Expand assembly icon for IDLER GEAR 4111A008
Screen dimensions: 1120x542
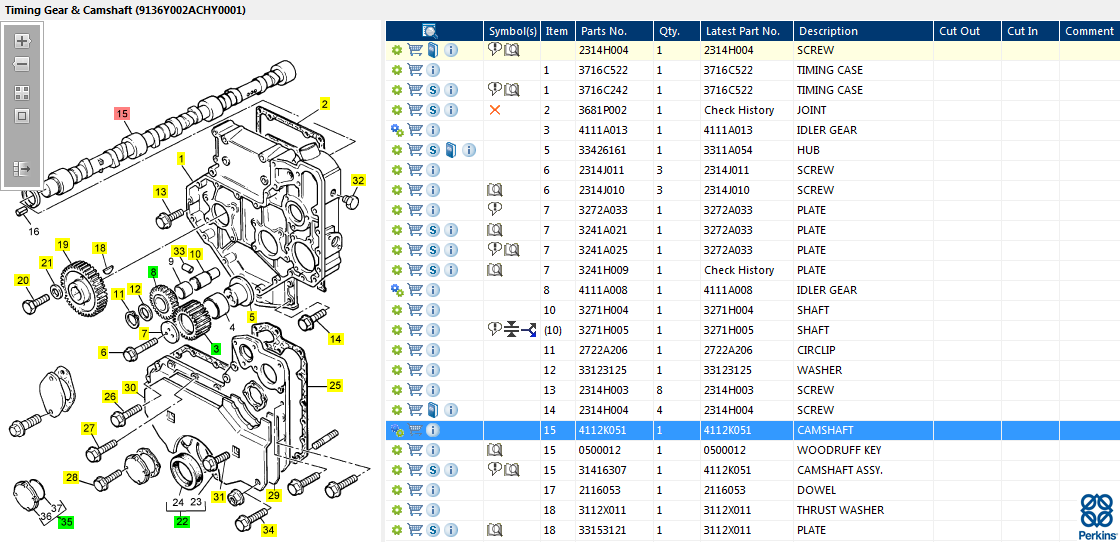[x=397, y=290]
